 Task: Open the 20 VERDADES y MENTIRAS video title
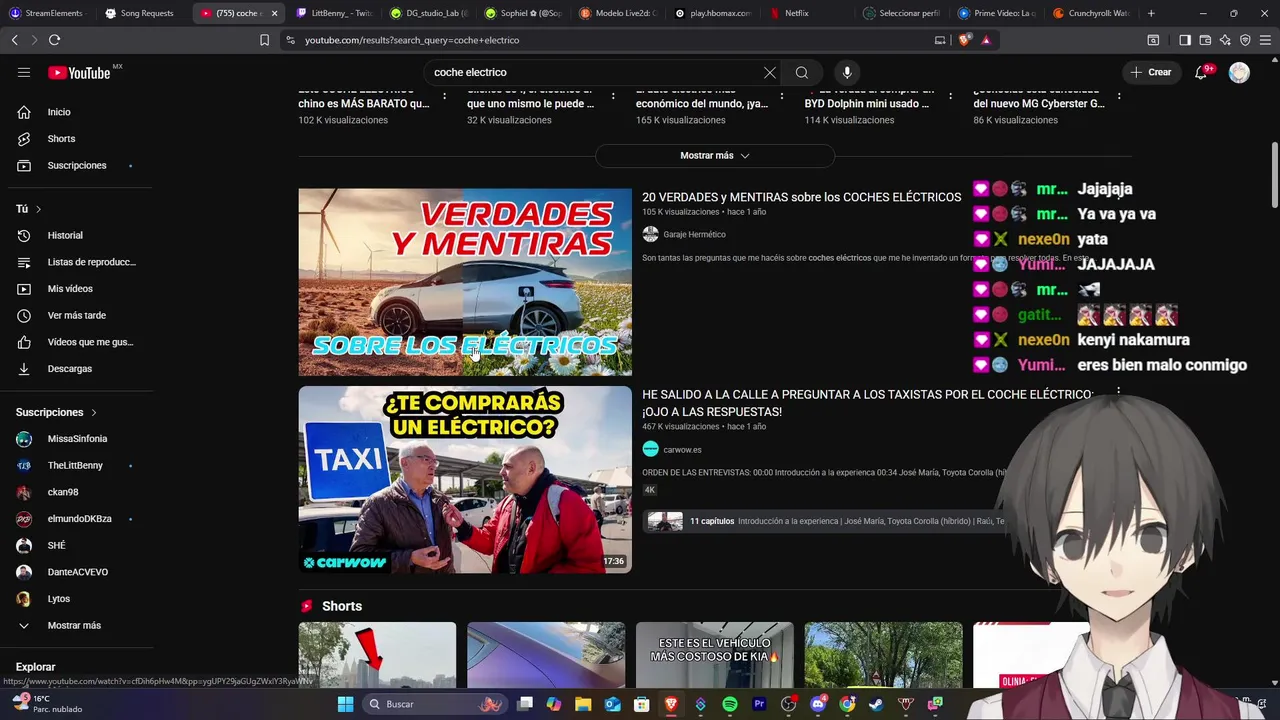801,197
